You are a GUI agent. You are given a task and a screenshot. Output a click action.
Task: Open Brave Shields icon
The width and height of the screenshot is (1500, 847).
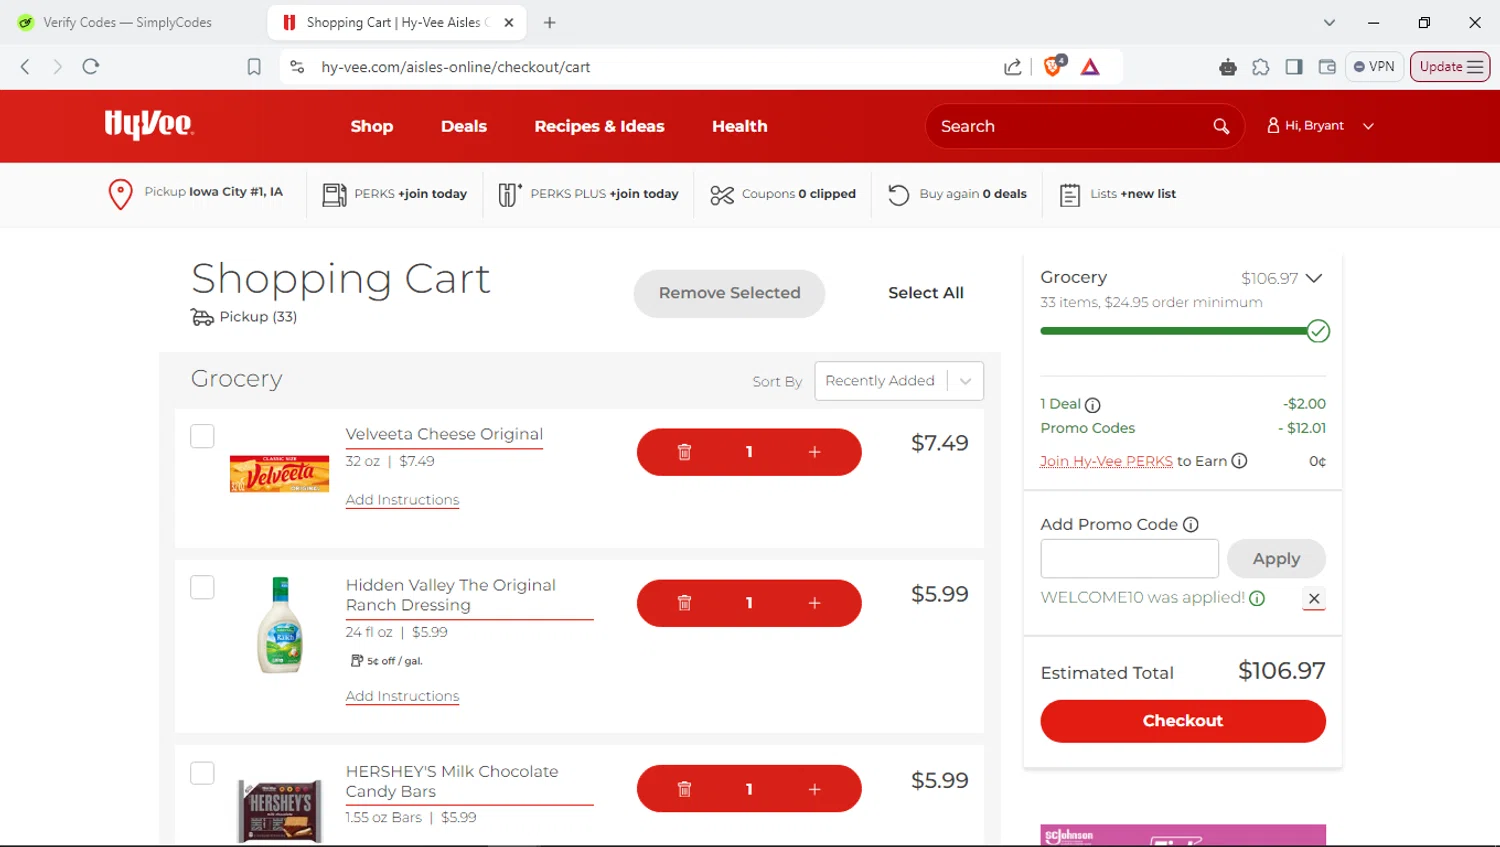pyautogui.click(x=1053, y=66)
